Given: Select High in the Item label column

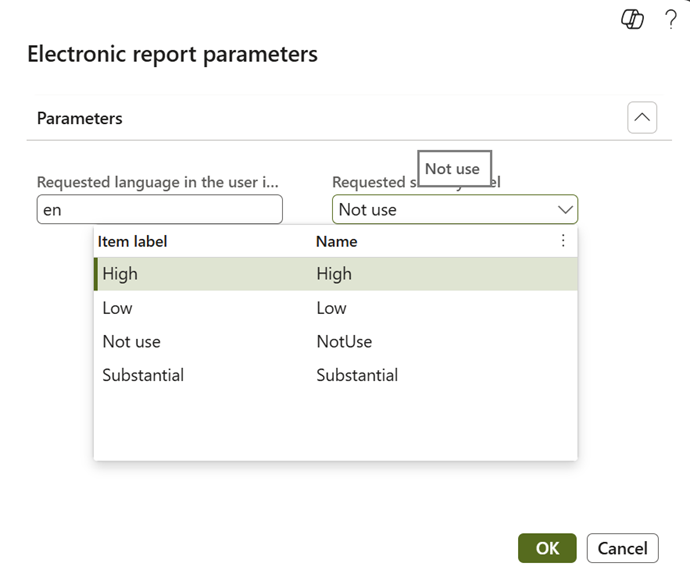Looking at the screenshot, I should coord(120,274).
